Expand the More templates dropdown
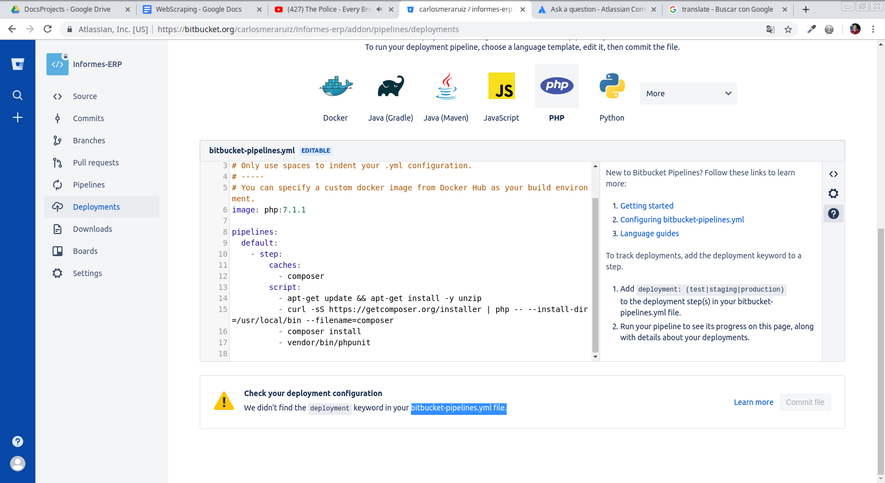 click(688, 94)
